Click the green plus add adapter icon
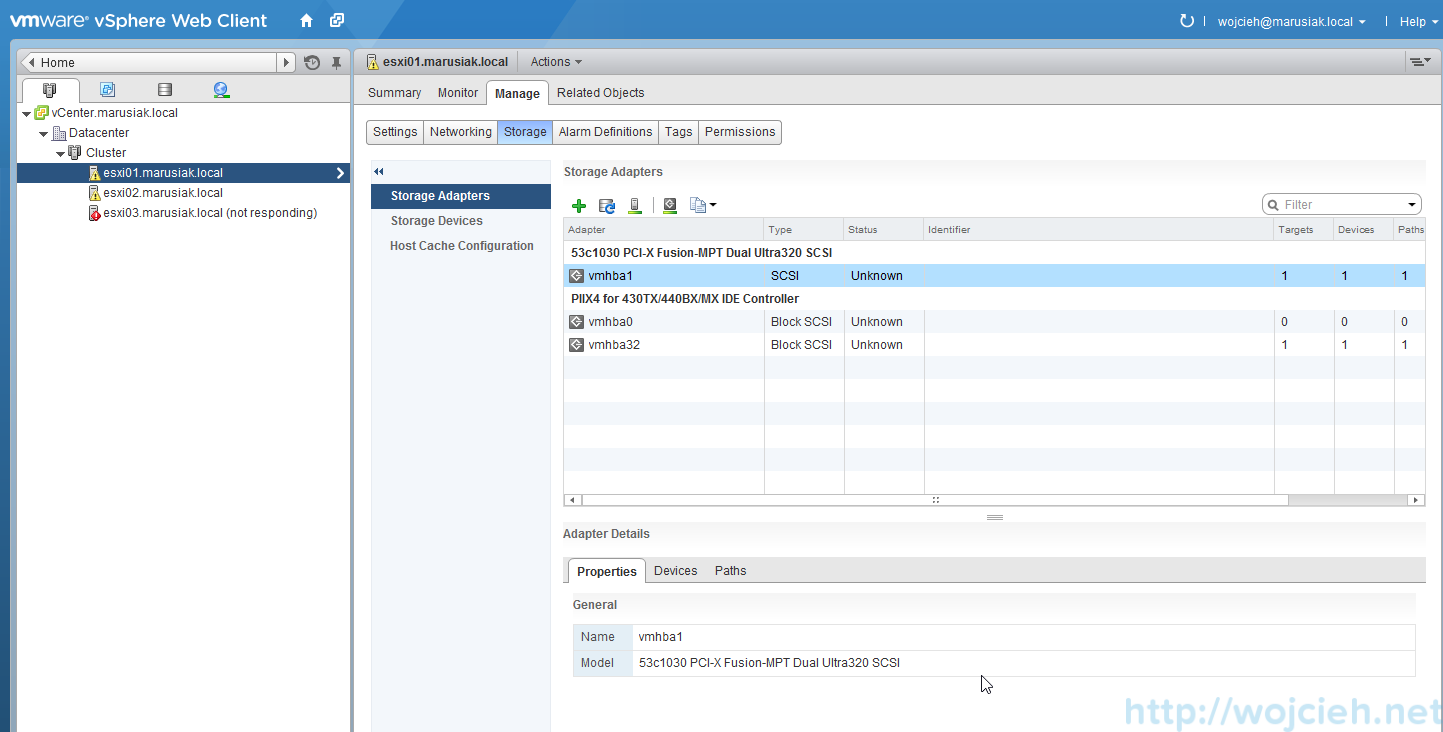 tap(578, 206)
